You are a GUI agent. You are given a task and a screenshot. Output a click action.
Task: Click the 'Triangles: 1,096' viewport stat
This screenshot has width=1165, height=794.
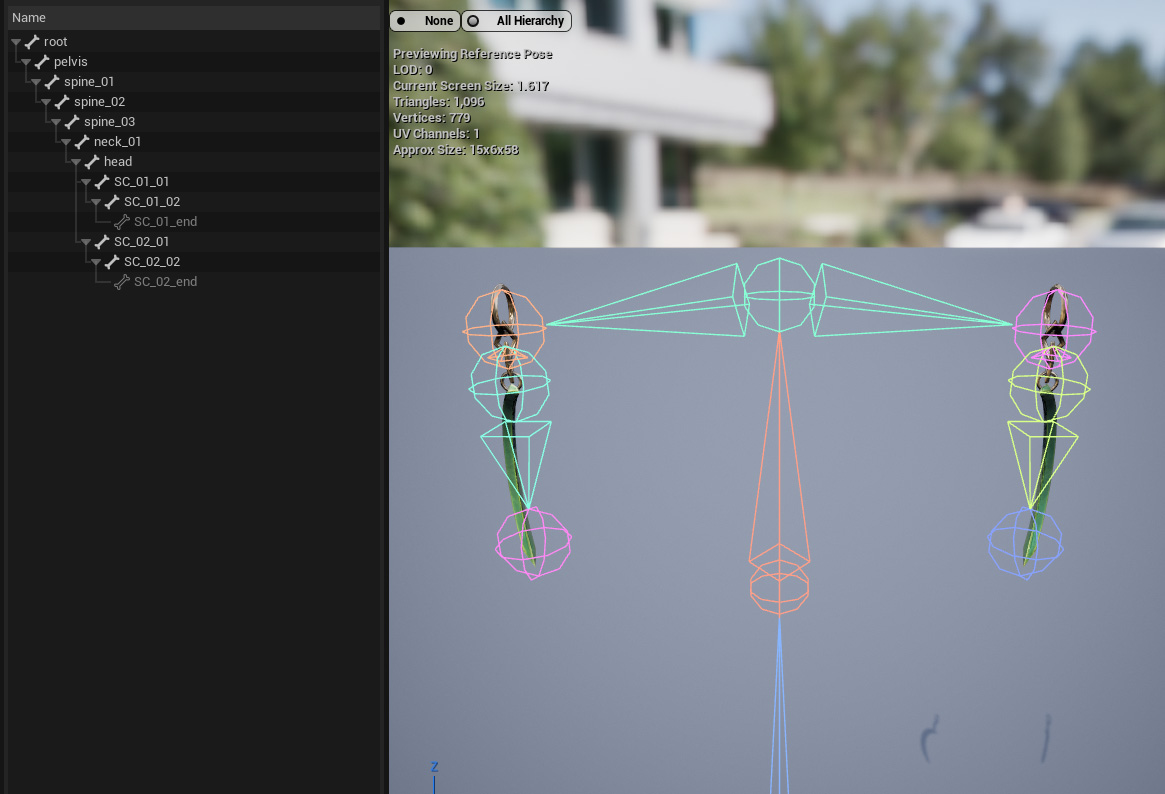point(438,102)
